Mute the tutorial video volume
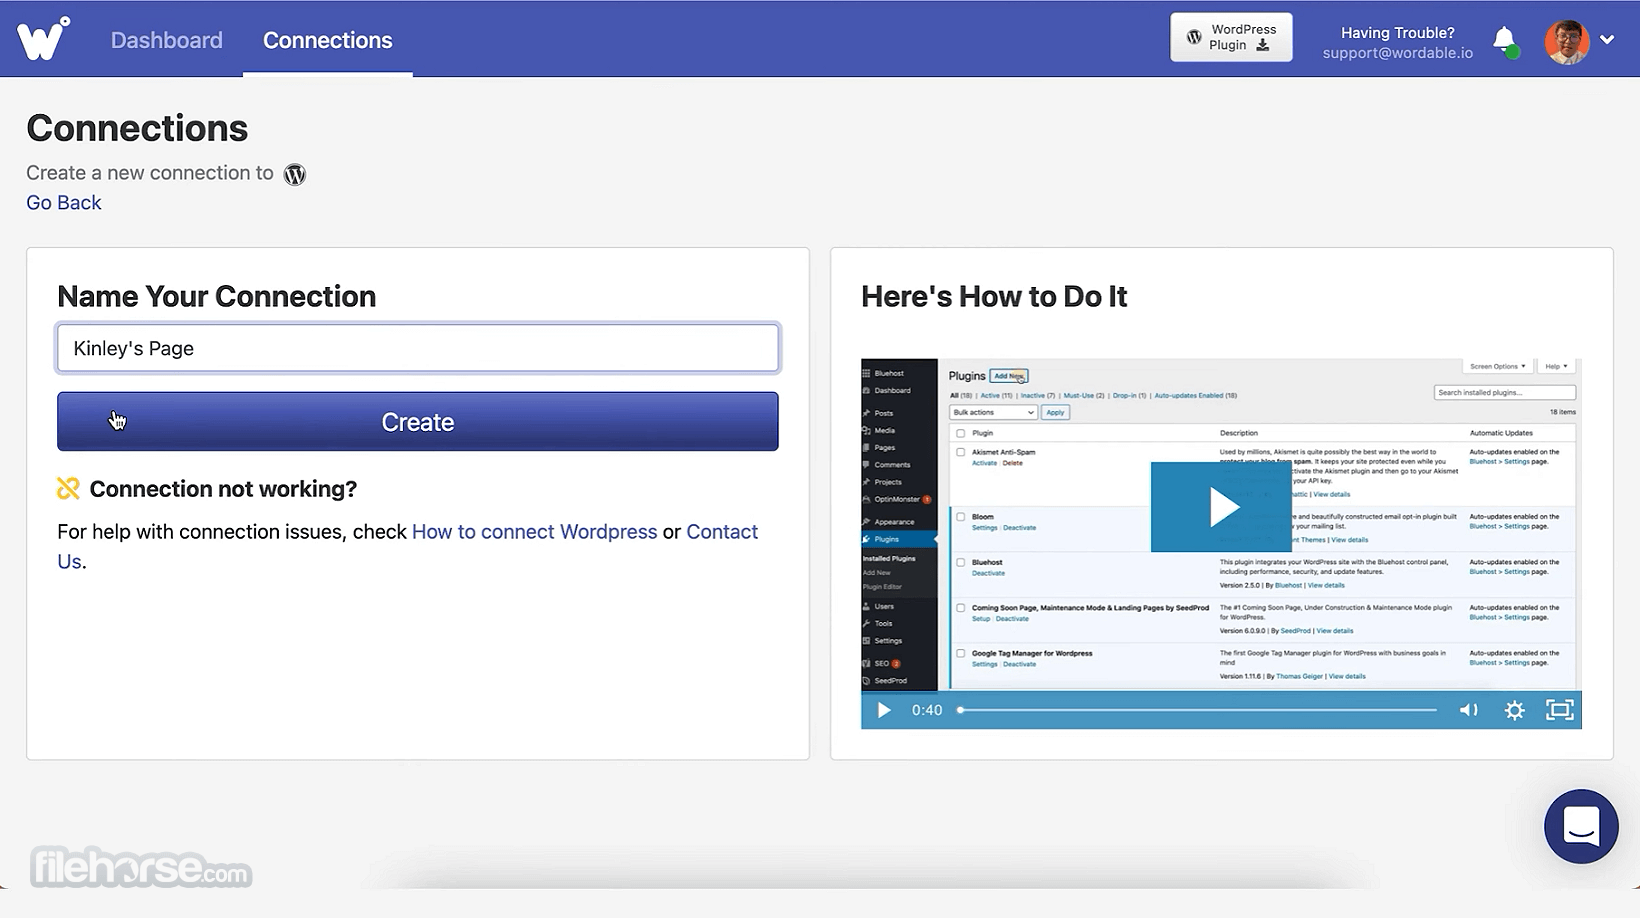1640x918 pixels. 1468,710
